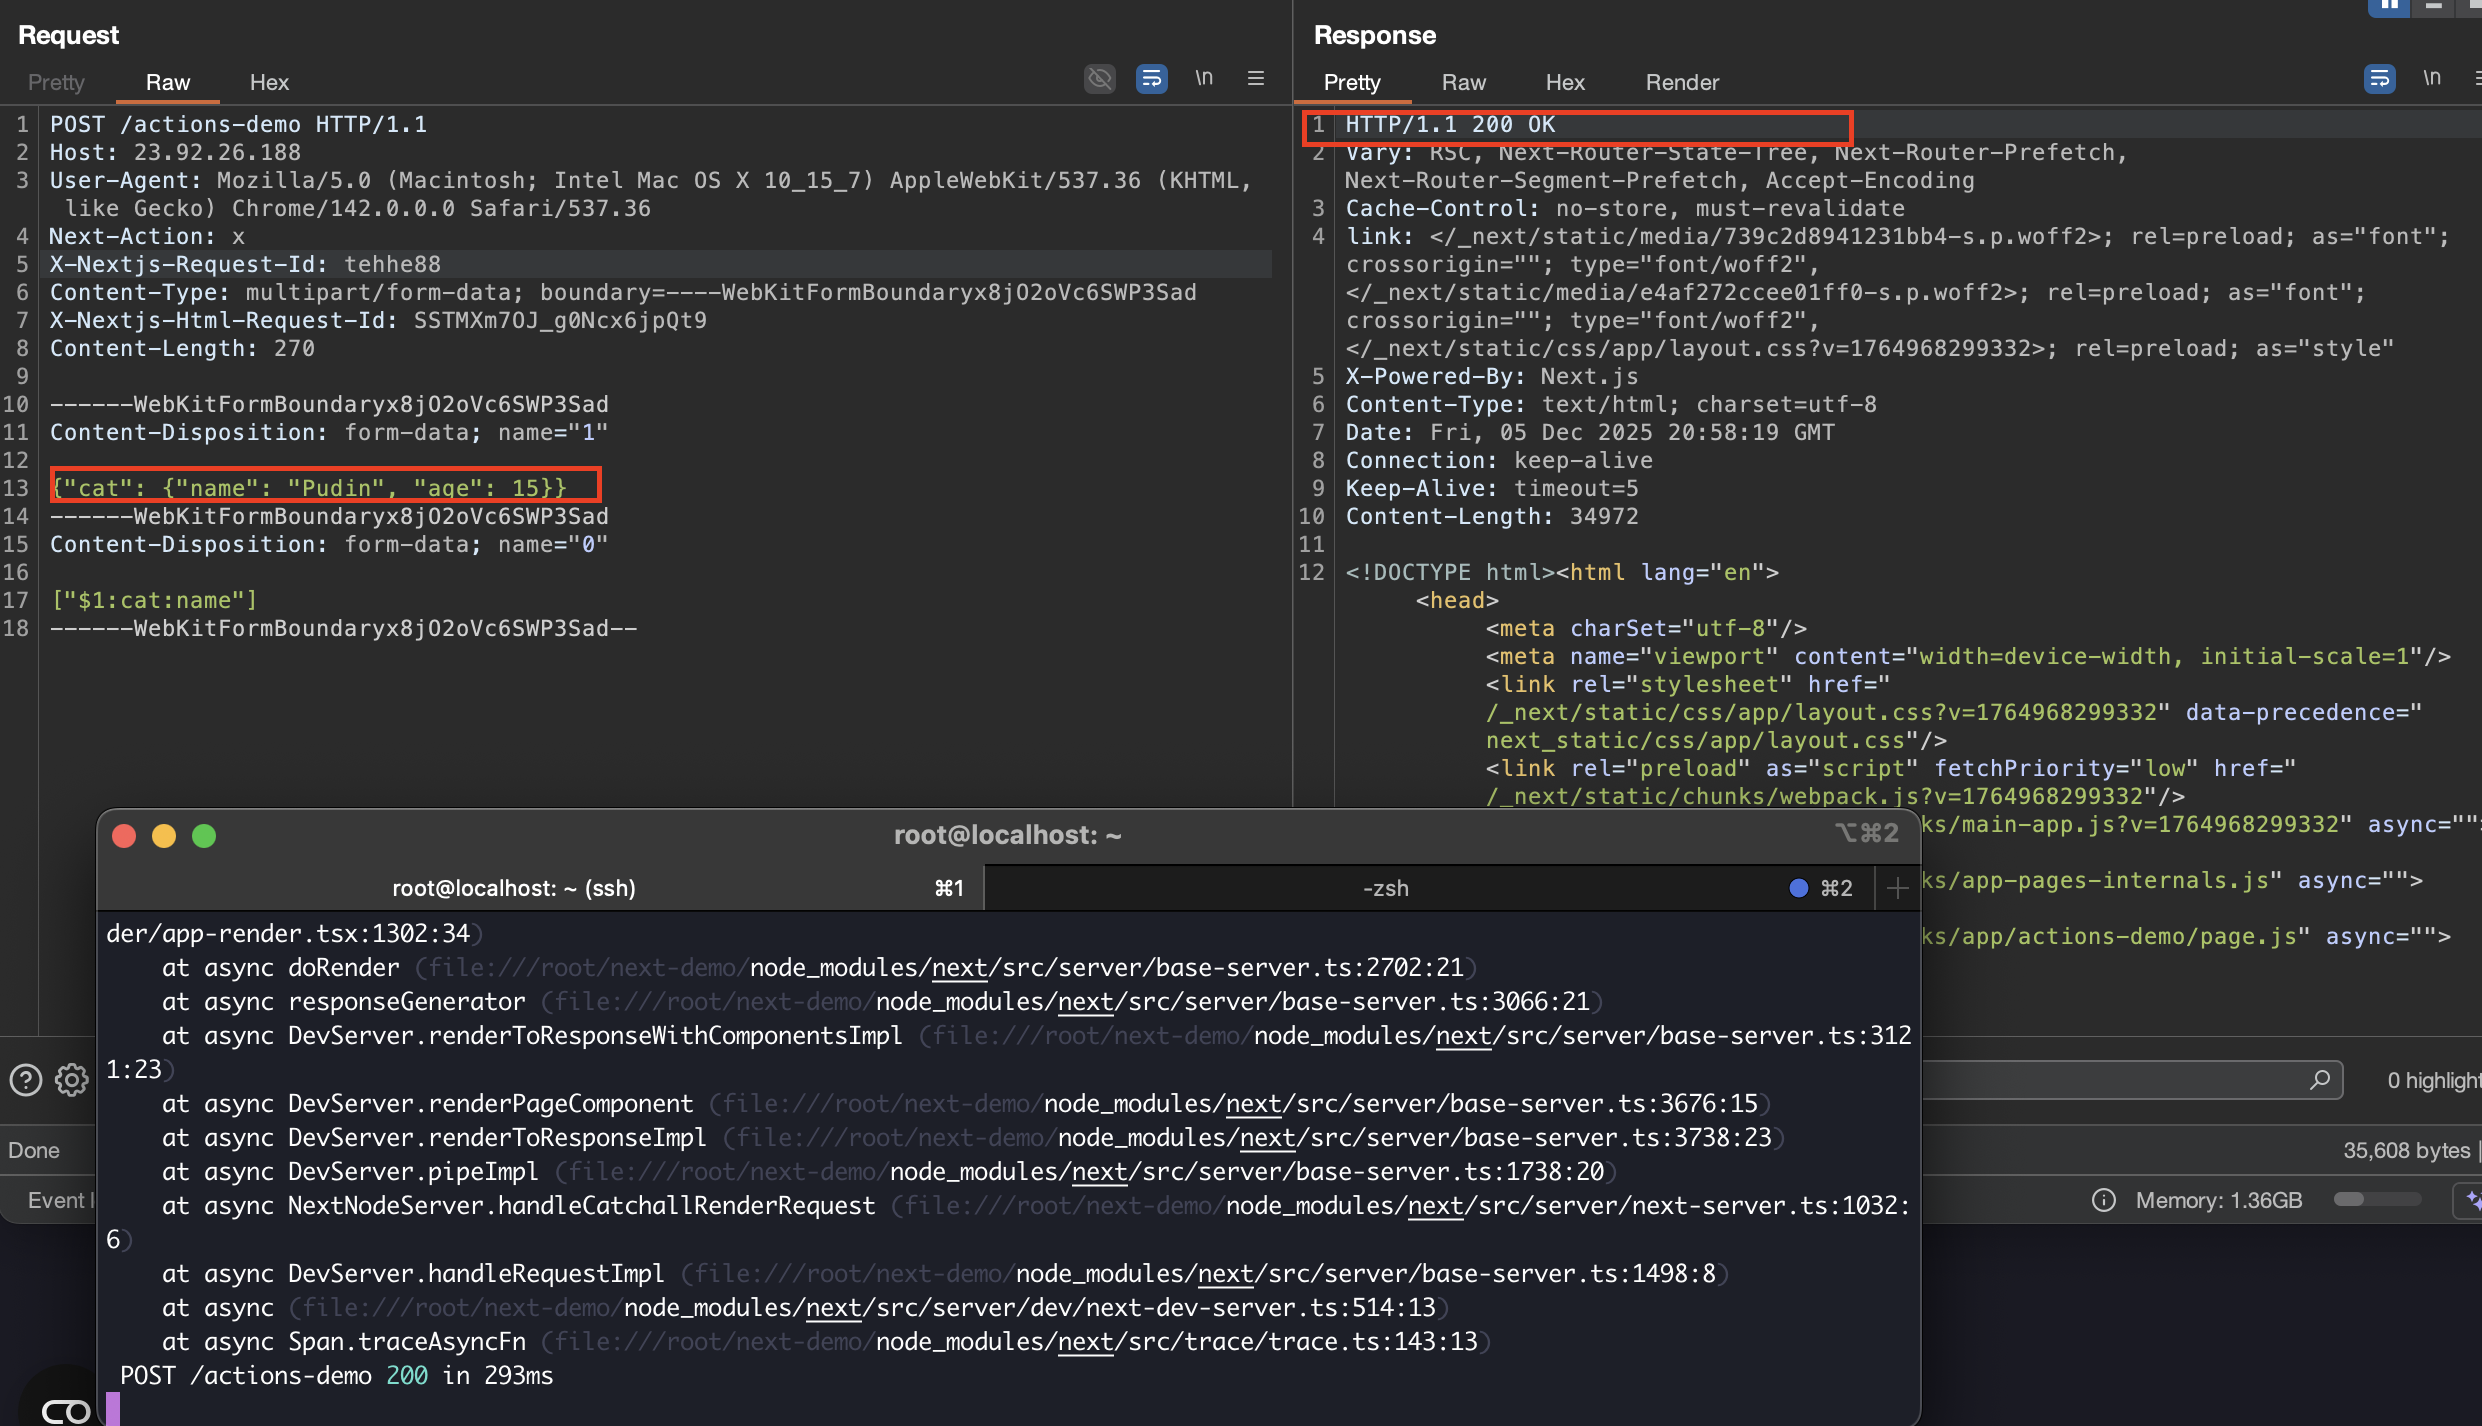Open the search settings gear icon
2482x1426 pixels.
click(71, 1080)
